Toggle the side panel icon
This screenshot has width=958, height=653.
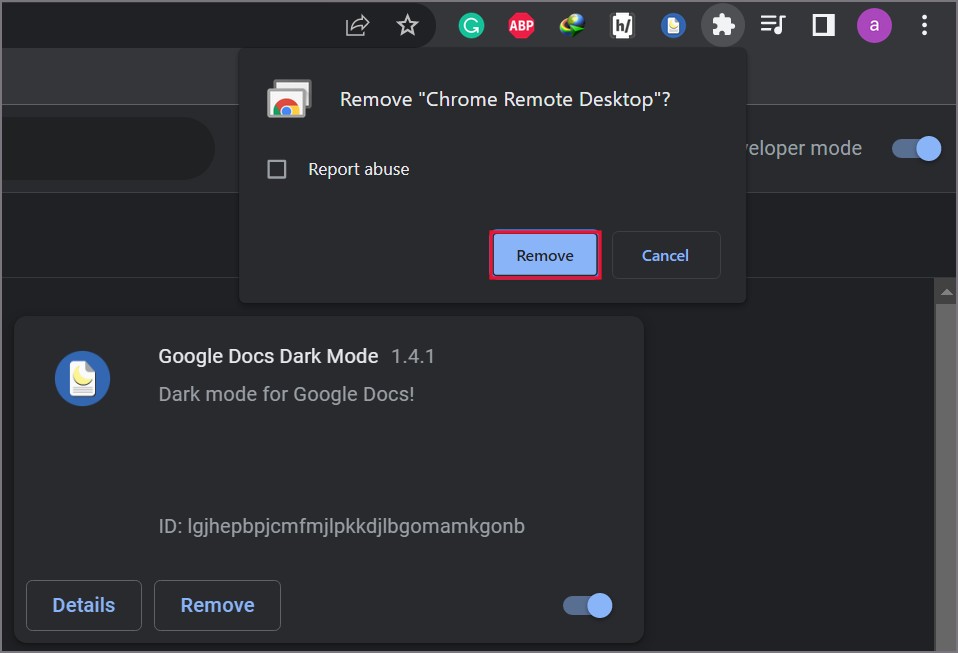(x=823, y=26)
